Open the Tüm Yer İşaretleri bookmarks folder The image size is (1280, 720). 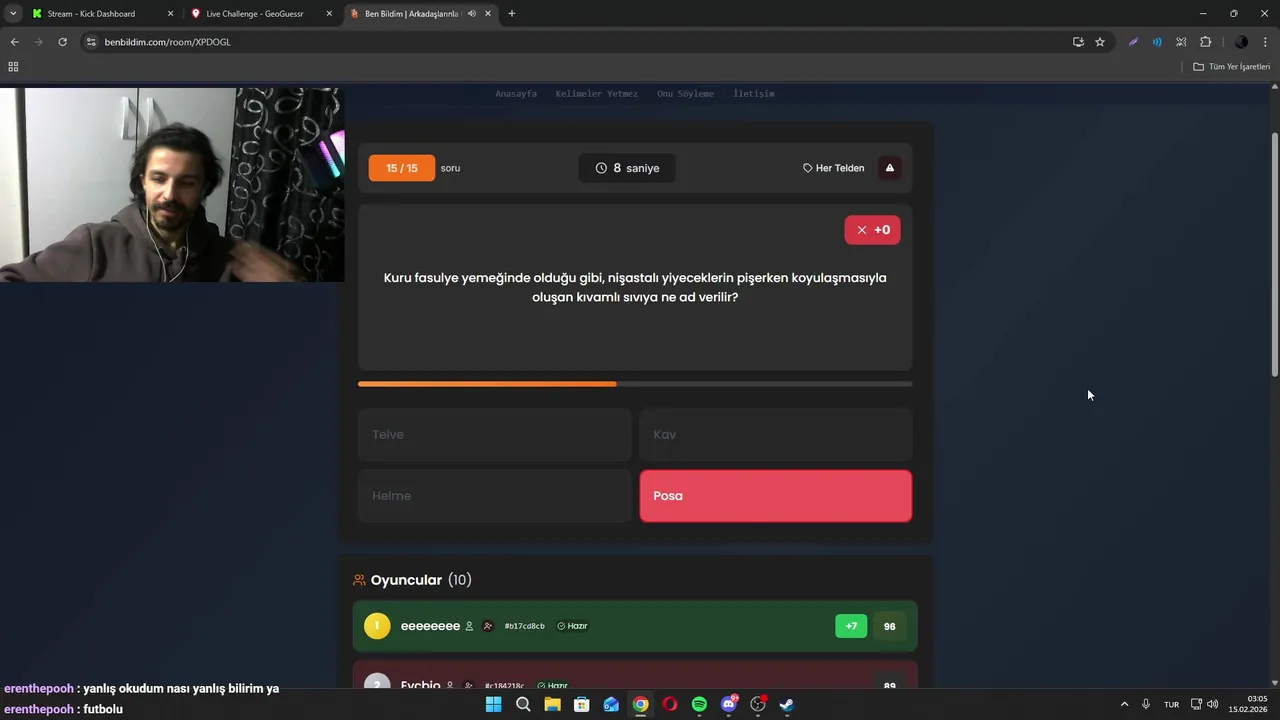[x=1232, y=67]
